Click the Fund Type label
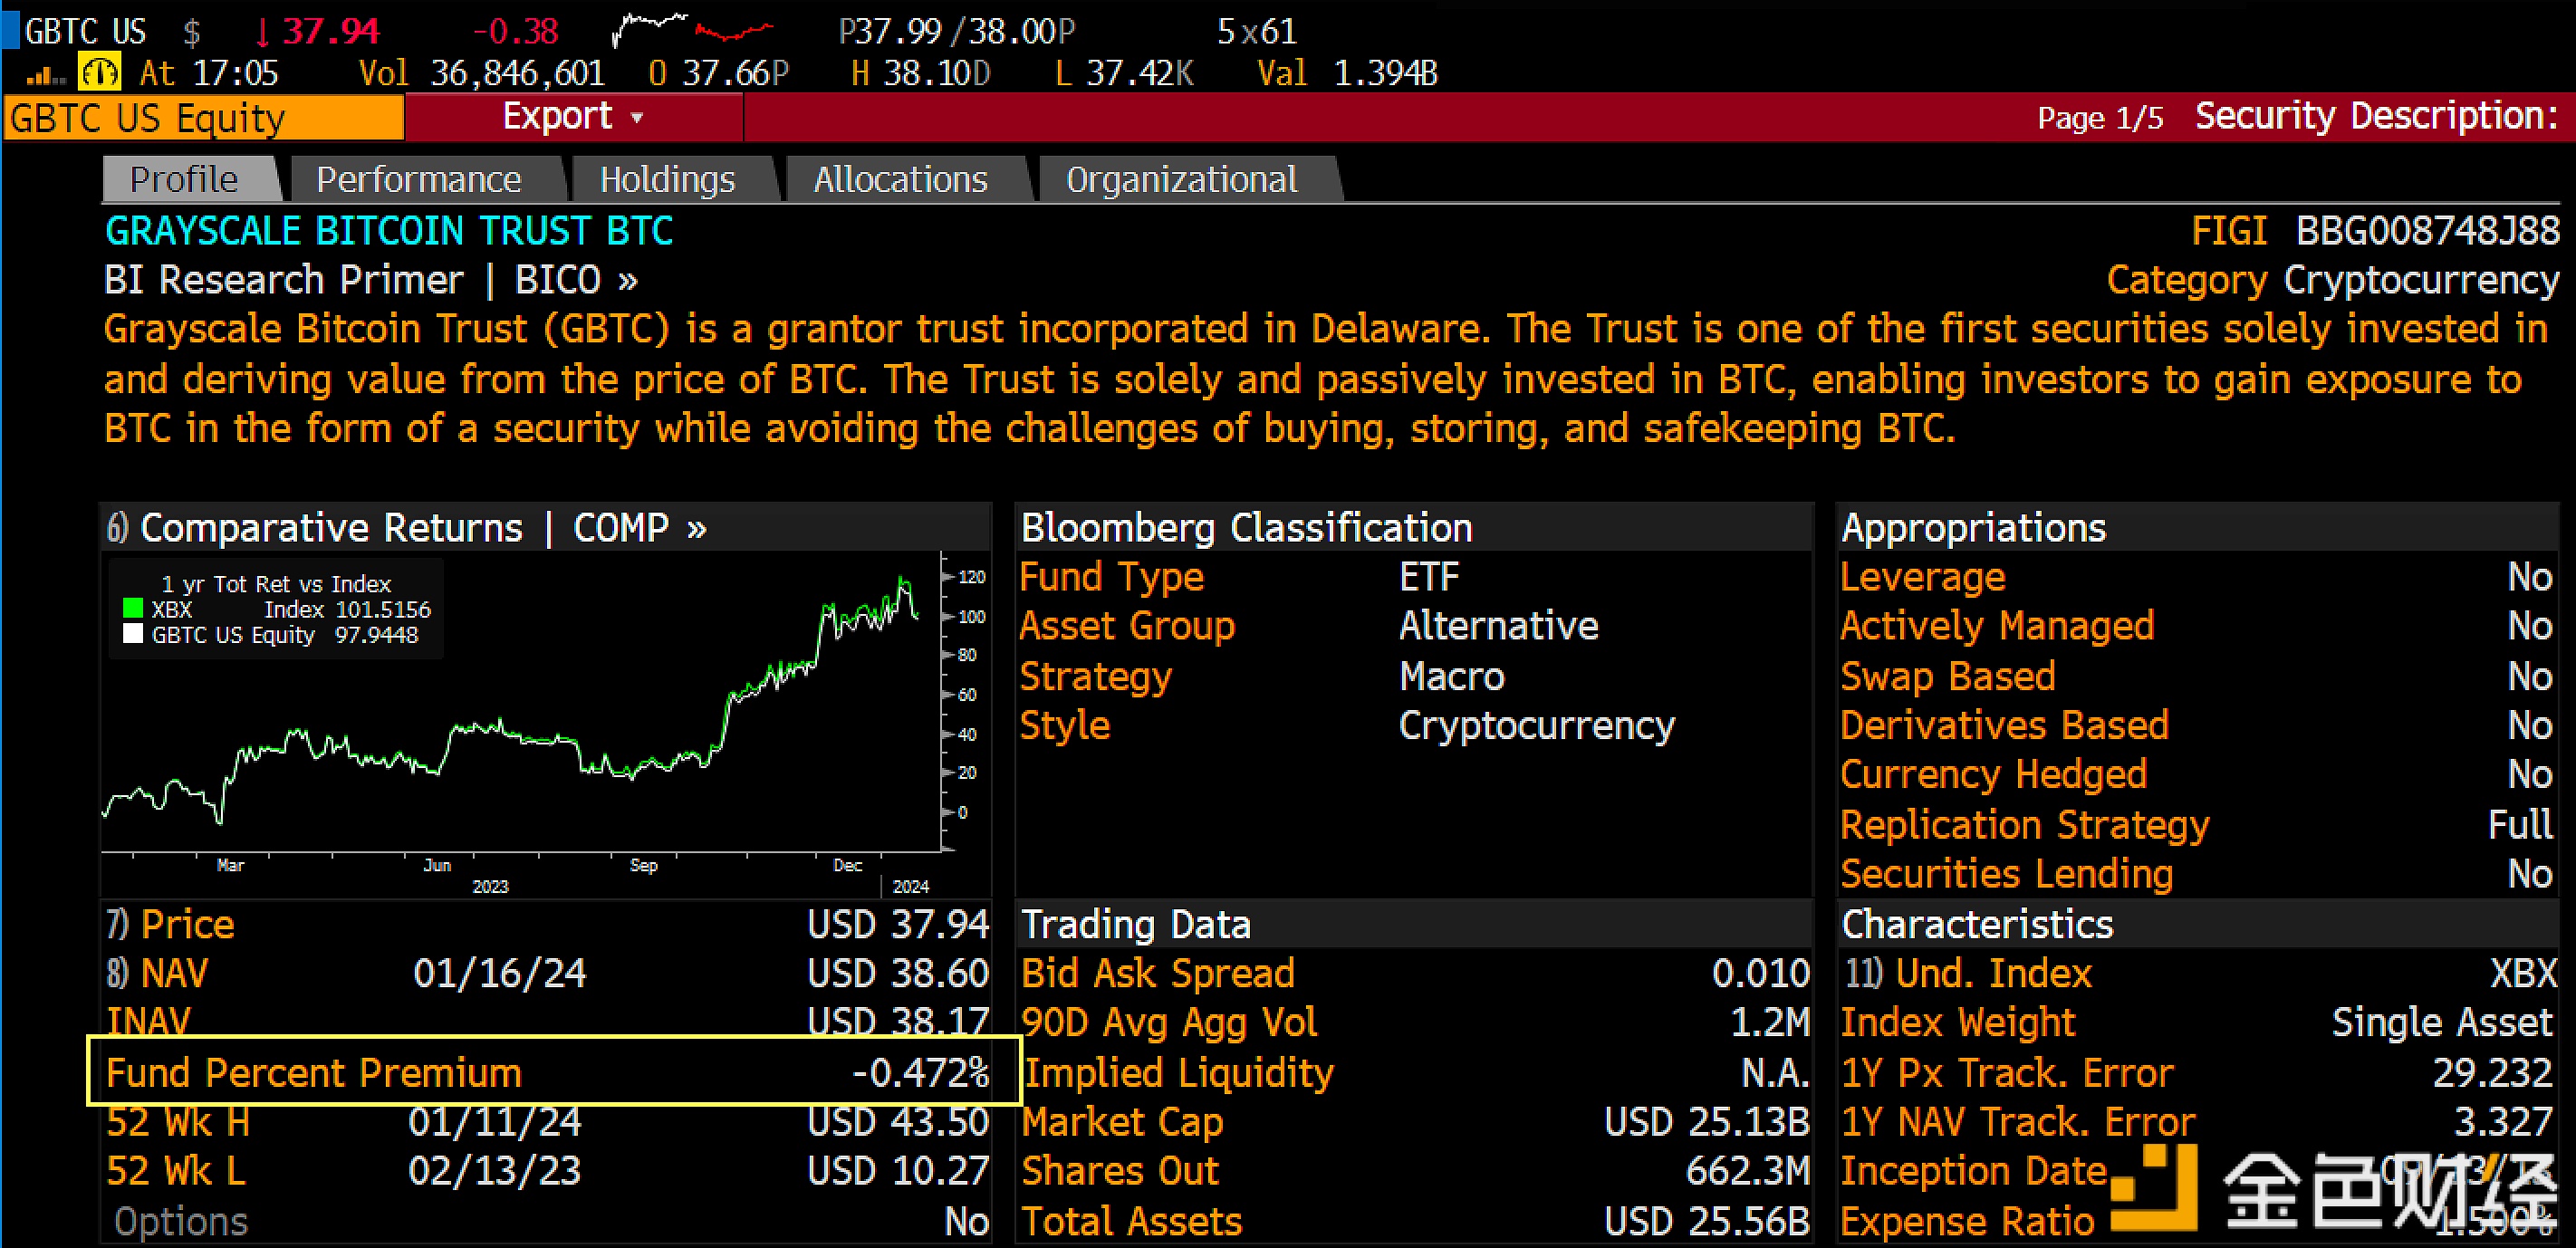2576x1248 pixels. pos(1112,577)
